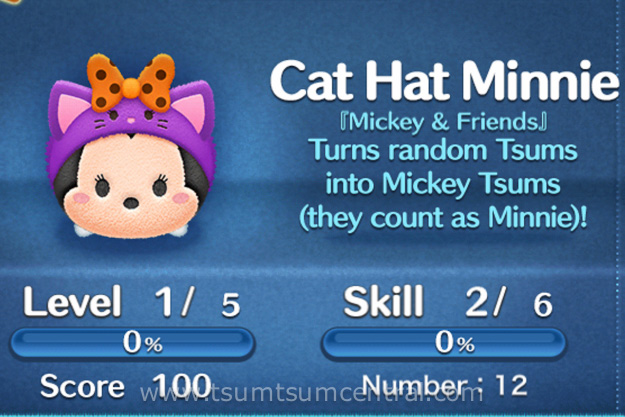The height and width of the screenshot is (417, 625).
Task: Click the max level number 5
Action: [231, 305]
